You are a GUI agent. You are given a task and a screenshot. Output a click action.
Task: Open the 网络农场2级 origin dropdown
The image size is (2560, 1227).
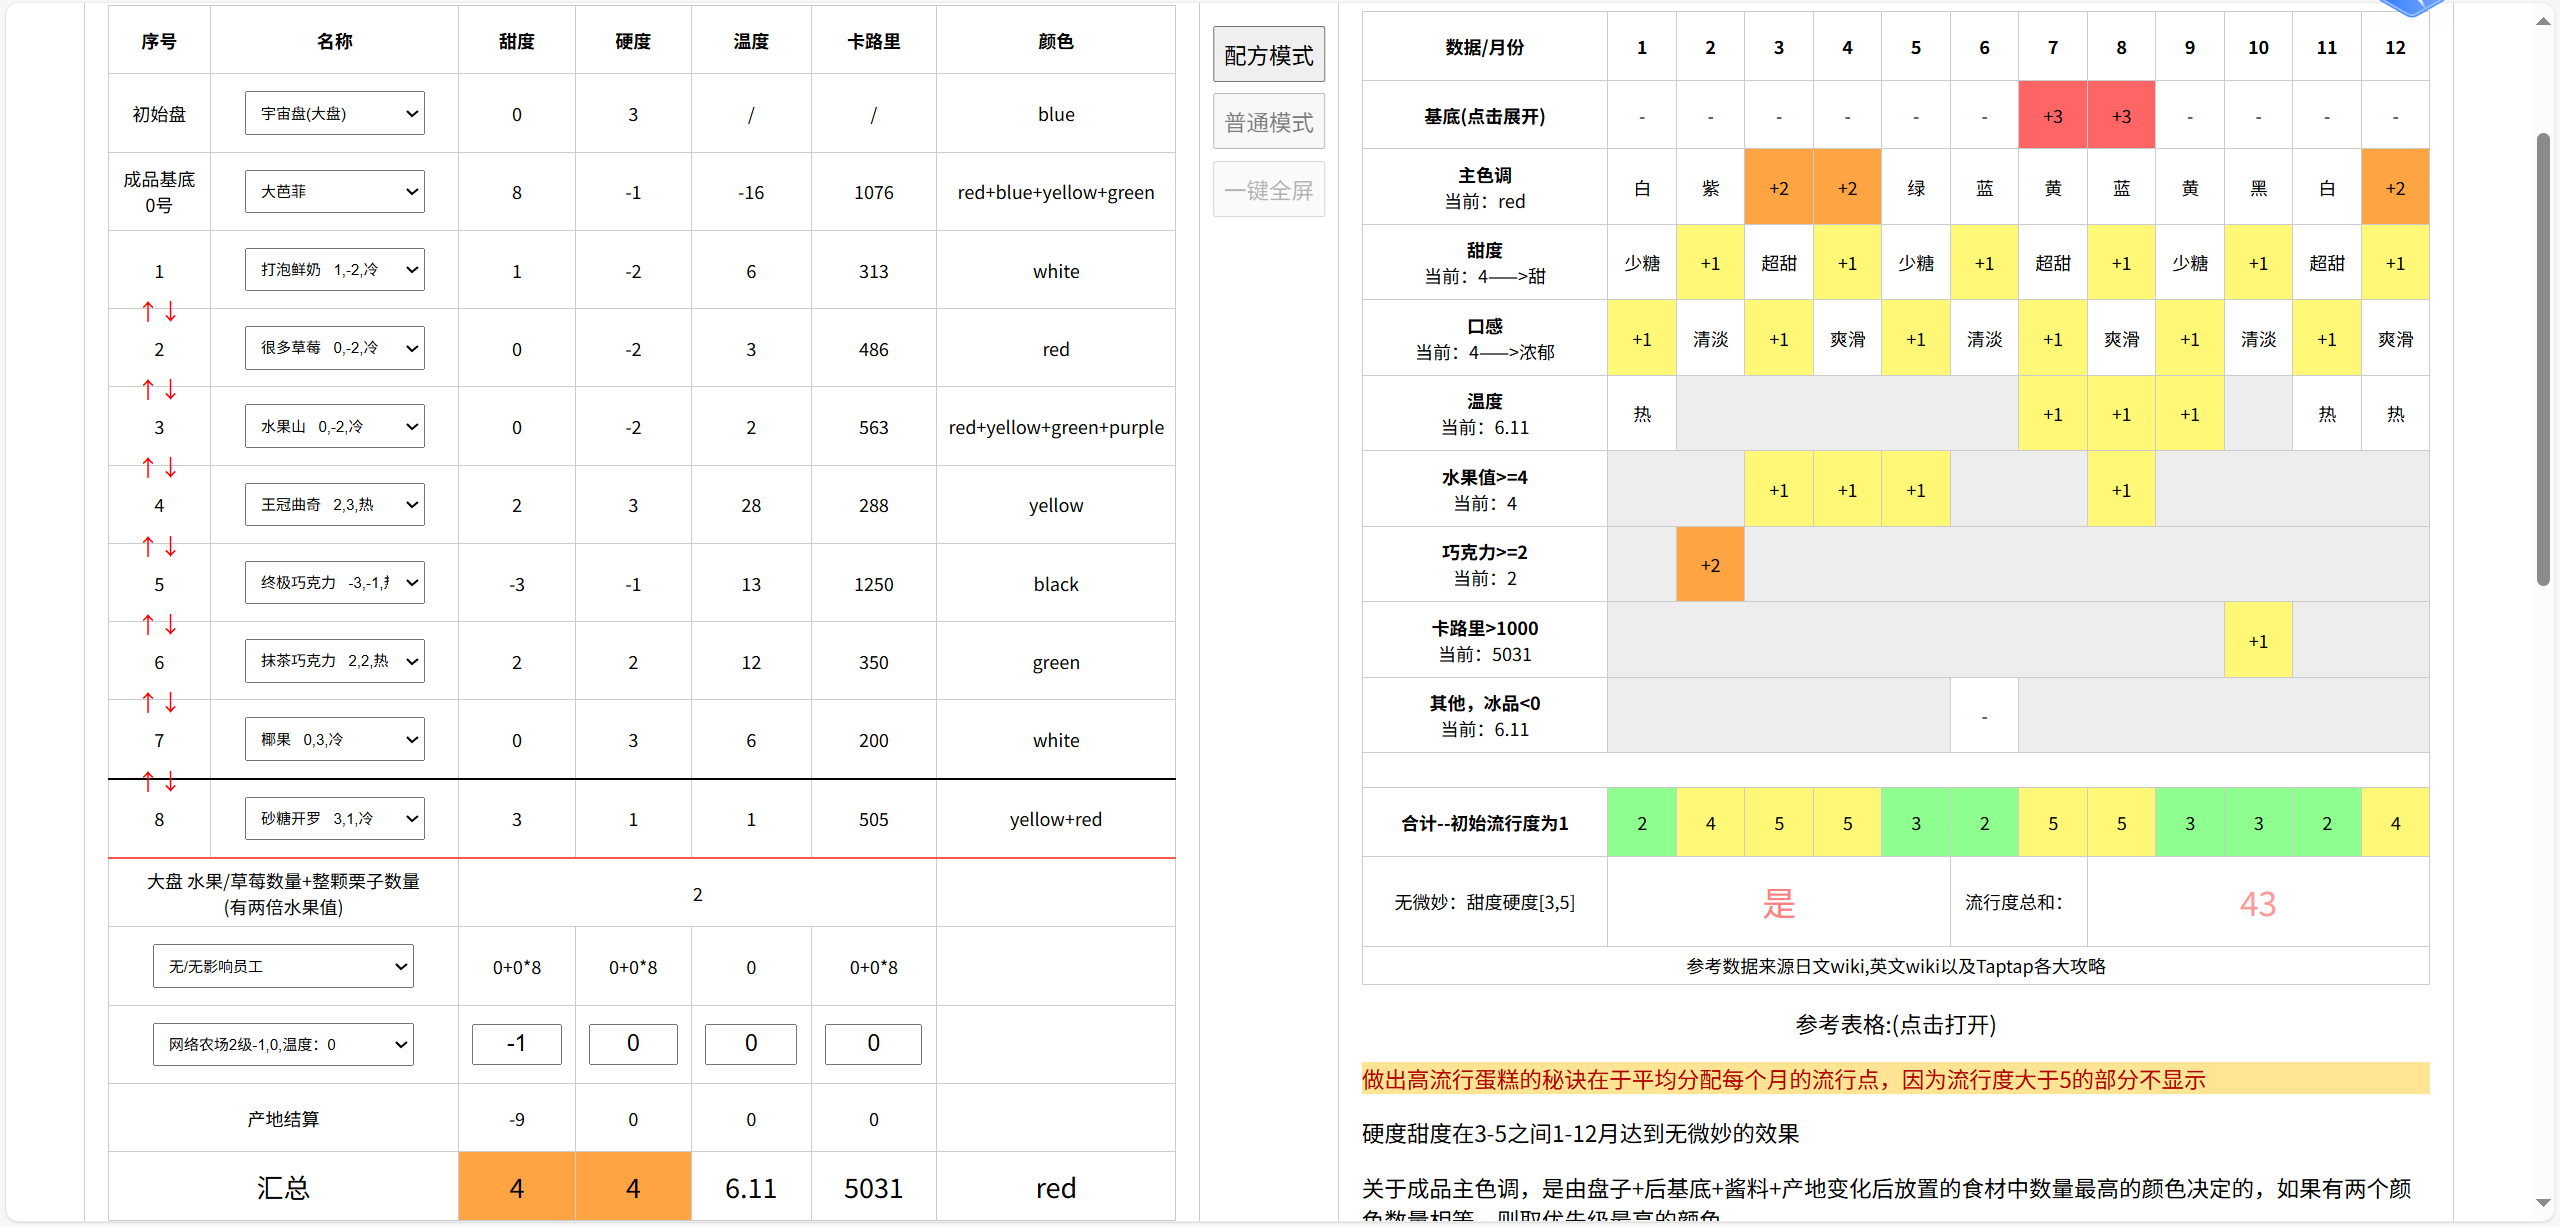tap(283, 1044)
